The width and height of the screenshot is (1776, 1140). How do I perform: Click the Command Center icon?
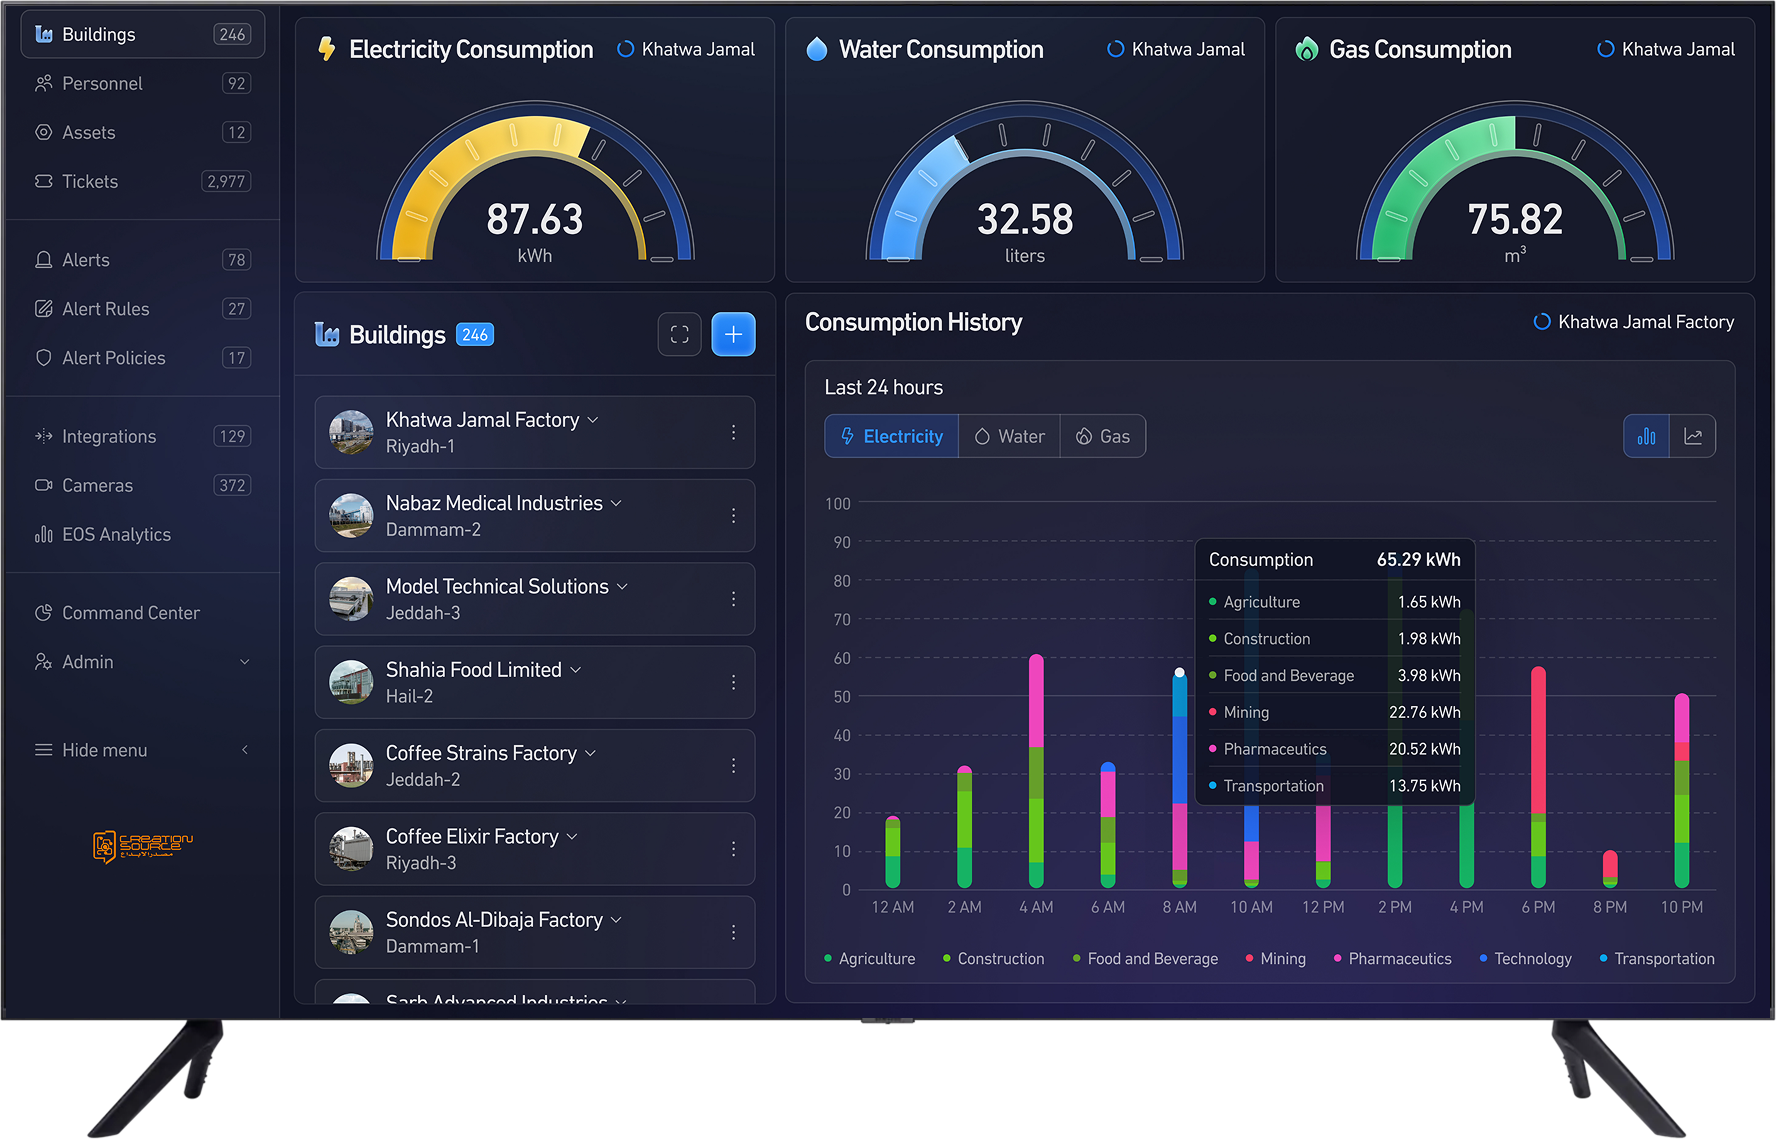click(43, 613)
